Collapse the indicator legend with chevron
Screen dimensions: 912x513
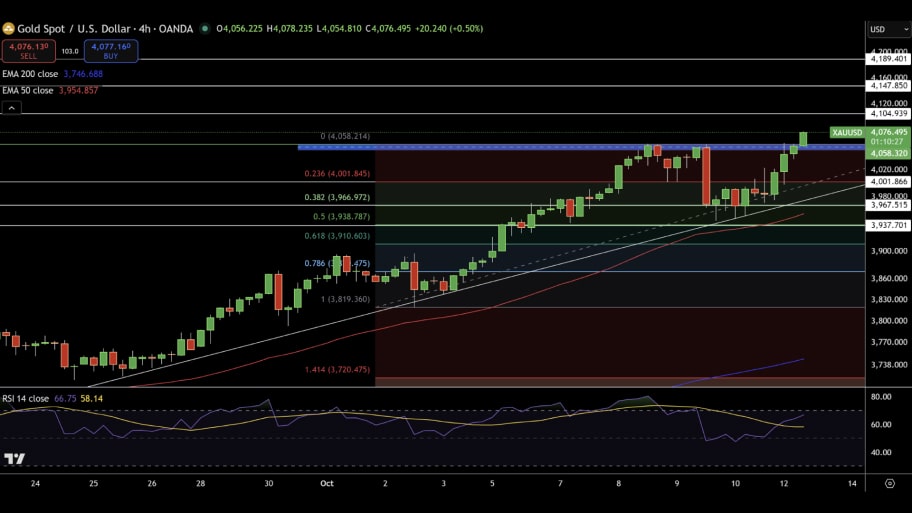click(x=11, y=108)
